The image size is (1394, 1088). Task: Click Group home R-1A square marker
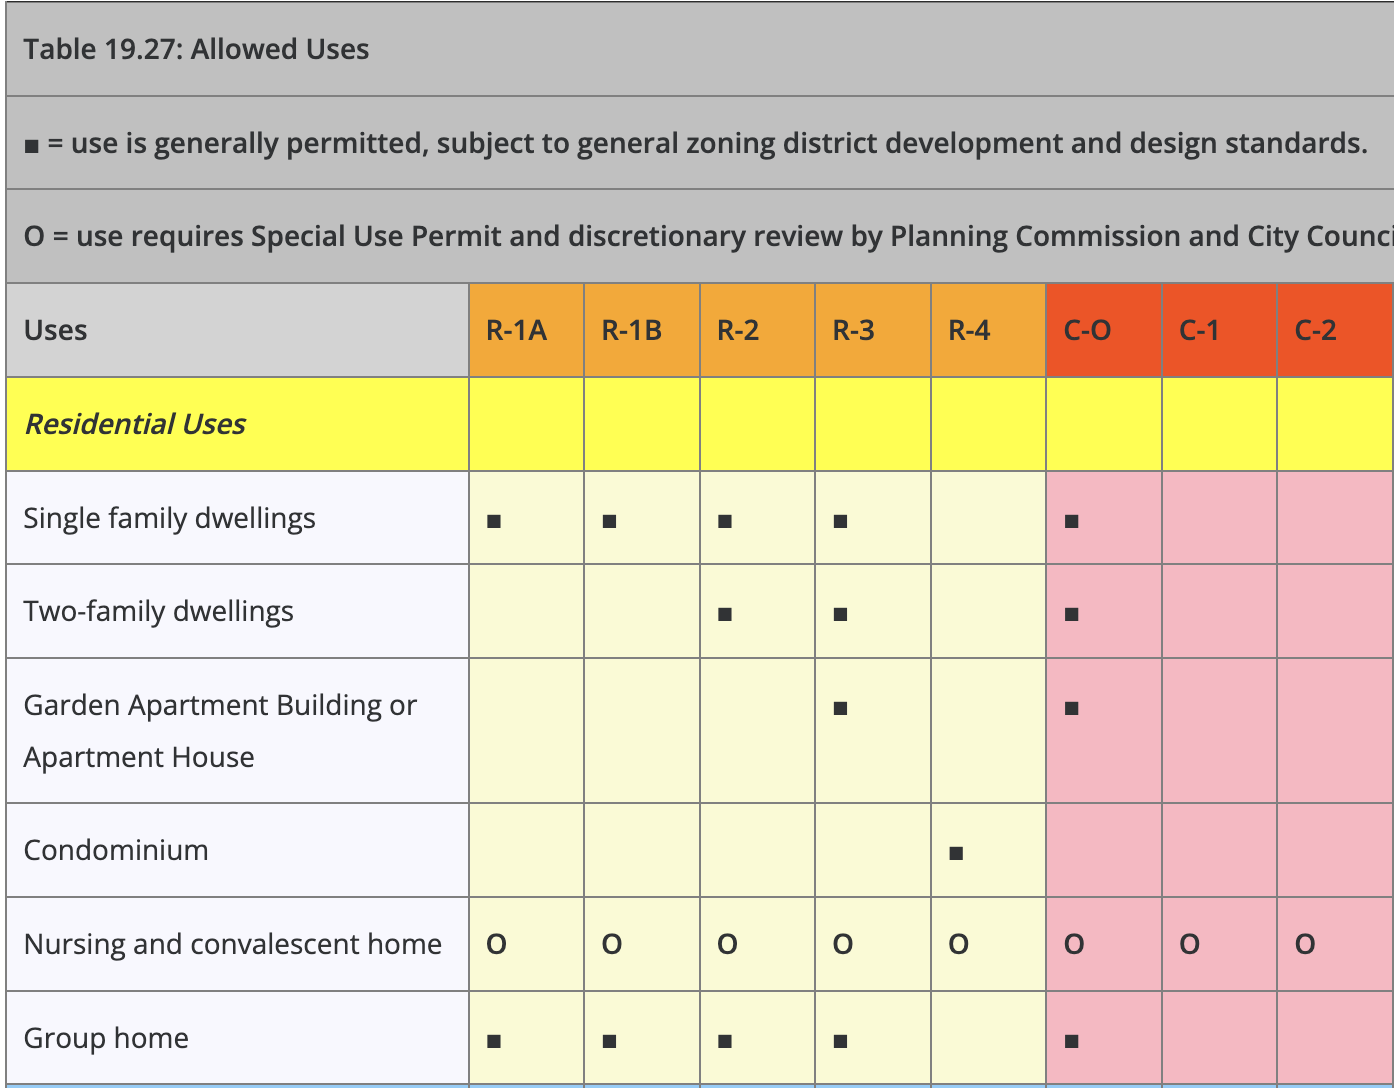[x=493, y=1041]
